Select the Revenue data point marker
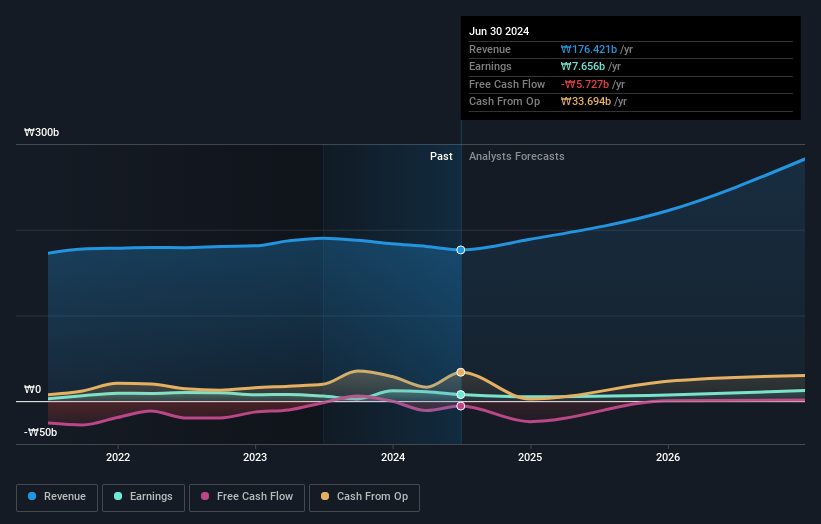This screenshot has height=524, width=821. pyautogui.click(x=461, y=250)
